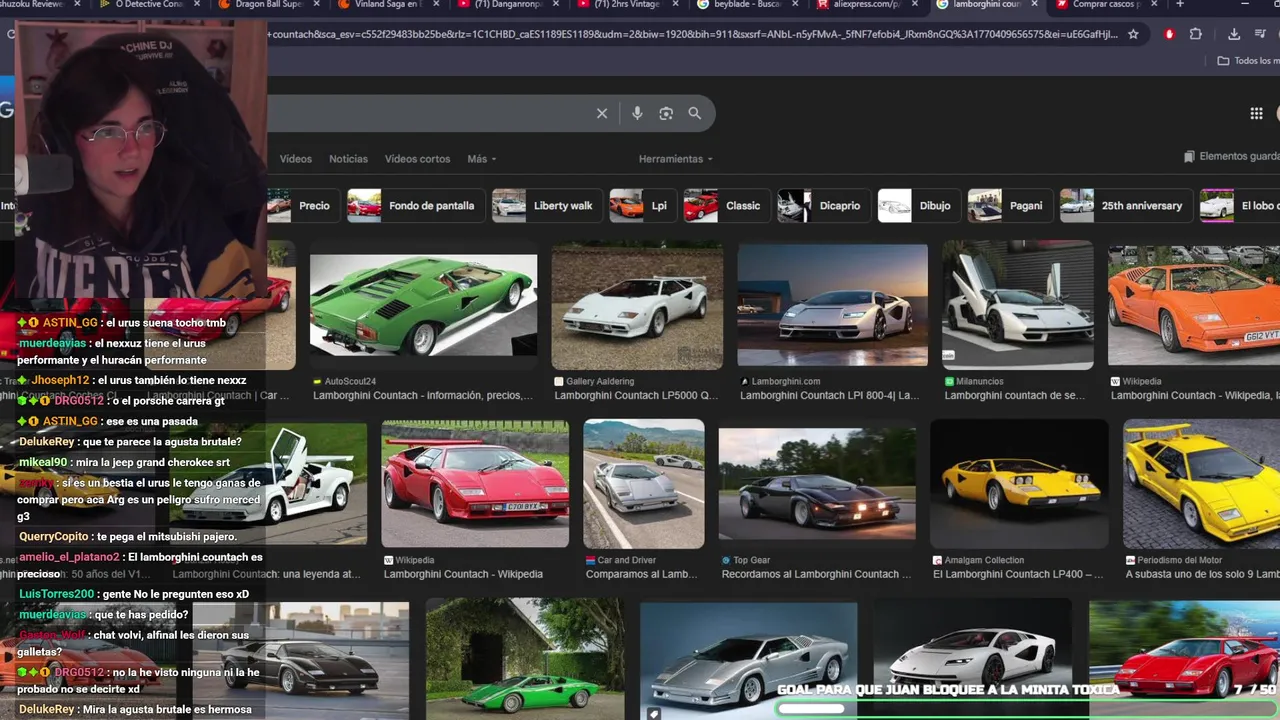Expand the 'Herramientas' dropdown
This screenshot has height=720, width=1280.
tap(676, 159)
